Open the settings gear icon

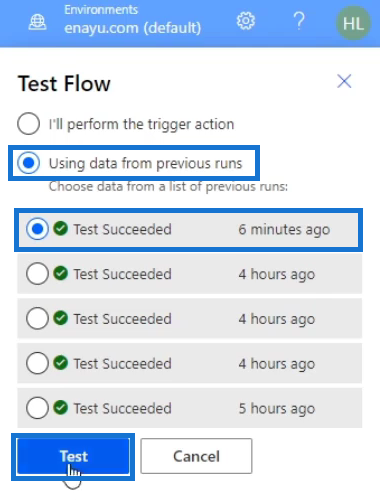(246, 21)
